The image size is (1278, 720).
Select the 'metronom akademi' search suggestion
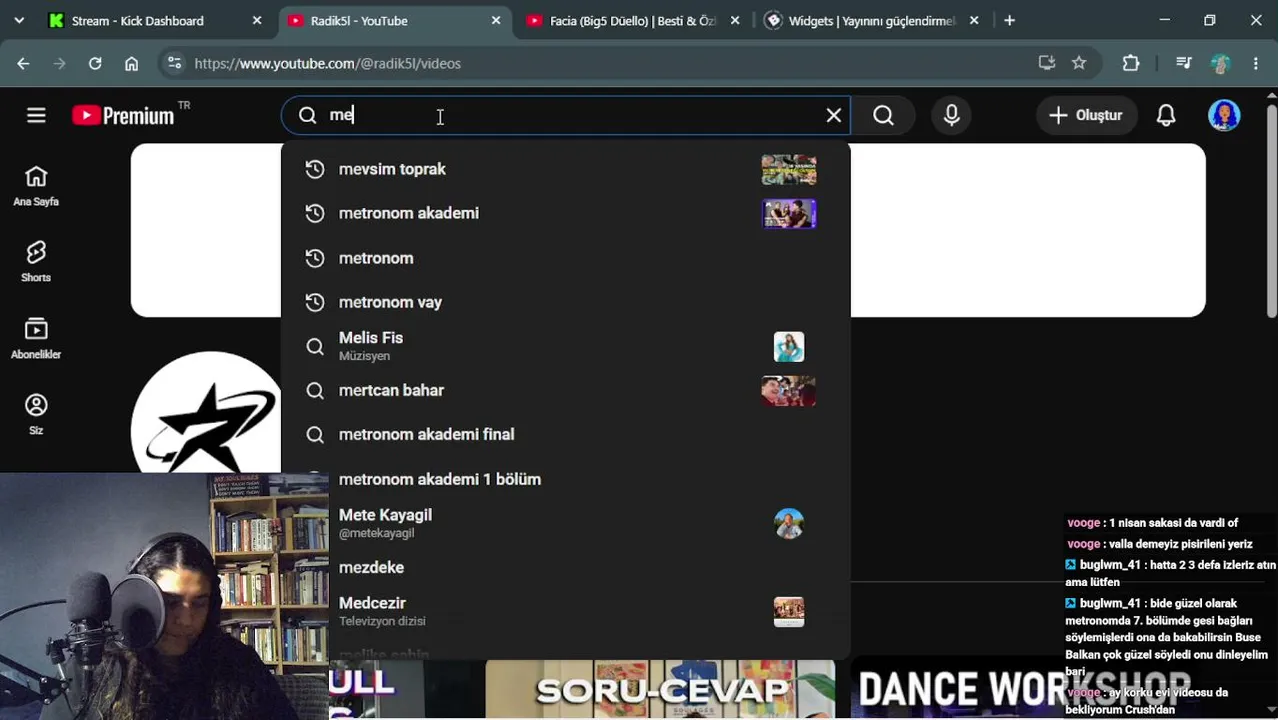(x=566, y=213)
